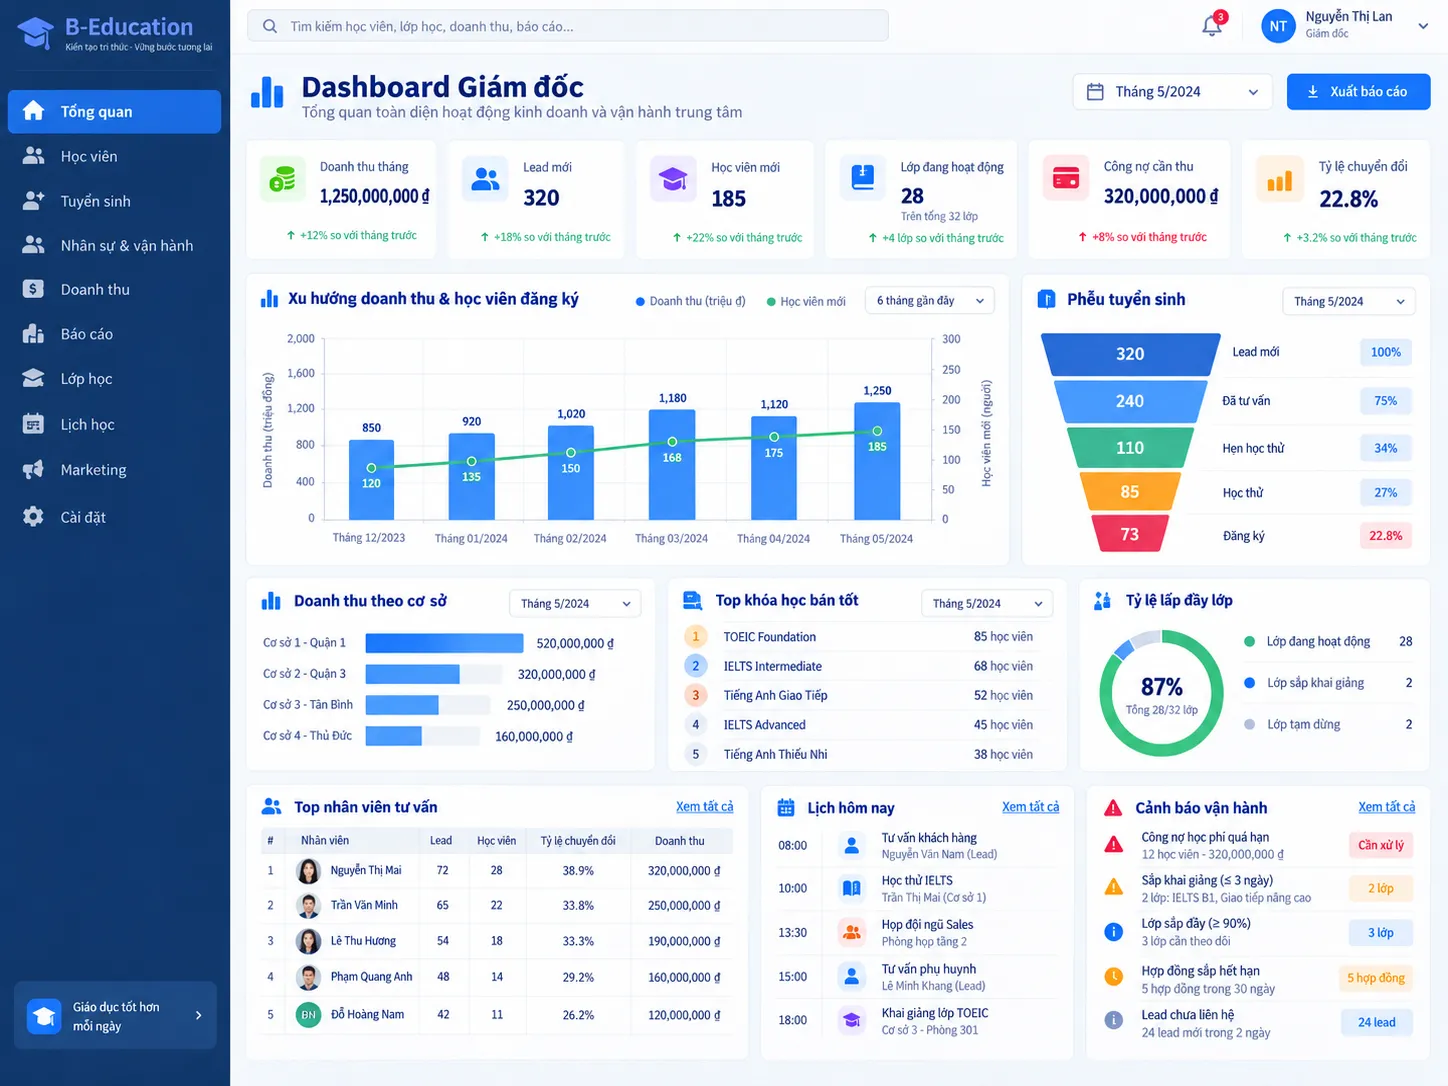This screenshot has height=1086, width=1448.
Task: Open the Top khóa học bán tốt month dropdown
Action: pos(987,603)
